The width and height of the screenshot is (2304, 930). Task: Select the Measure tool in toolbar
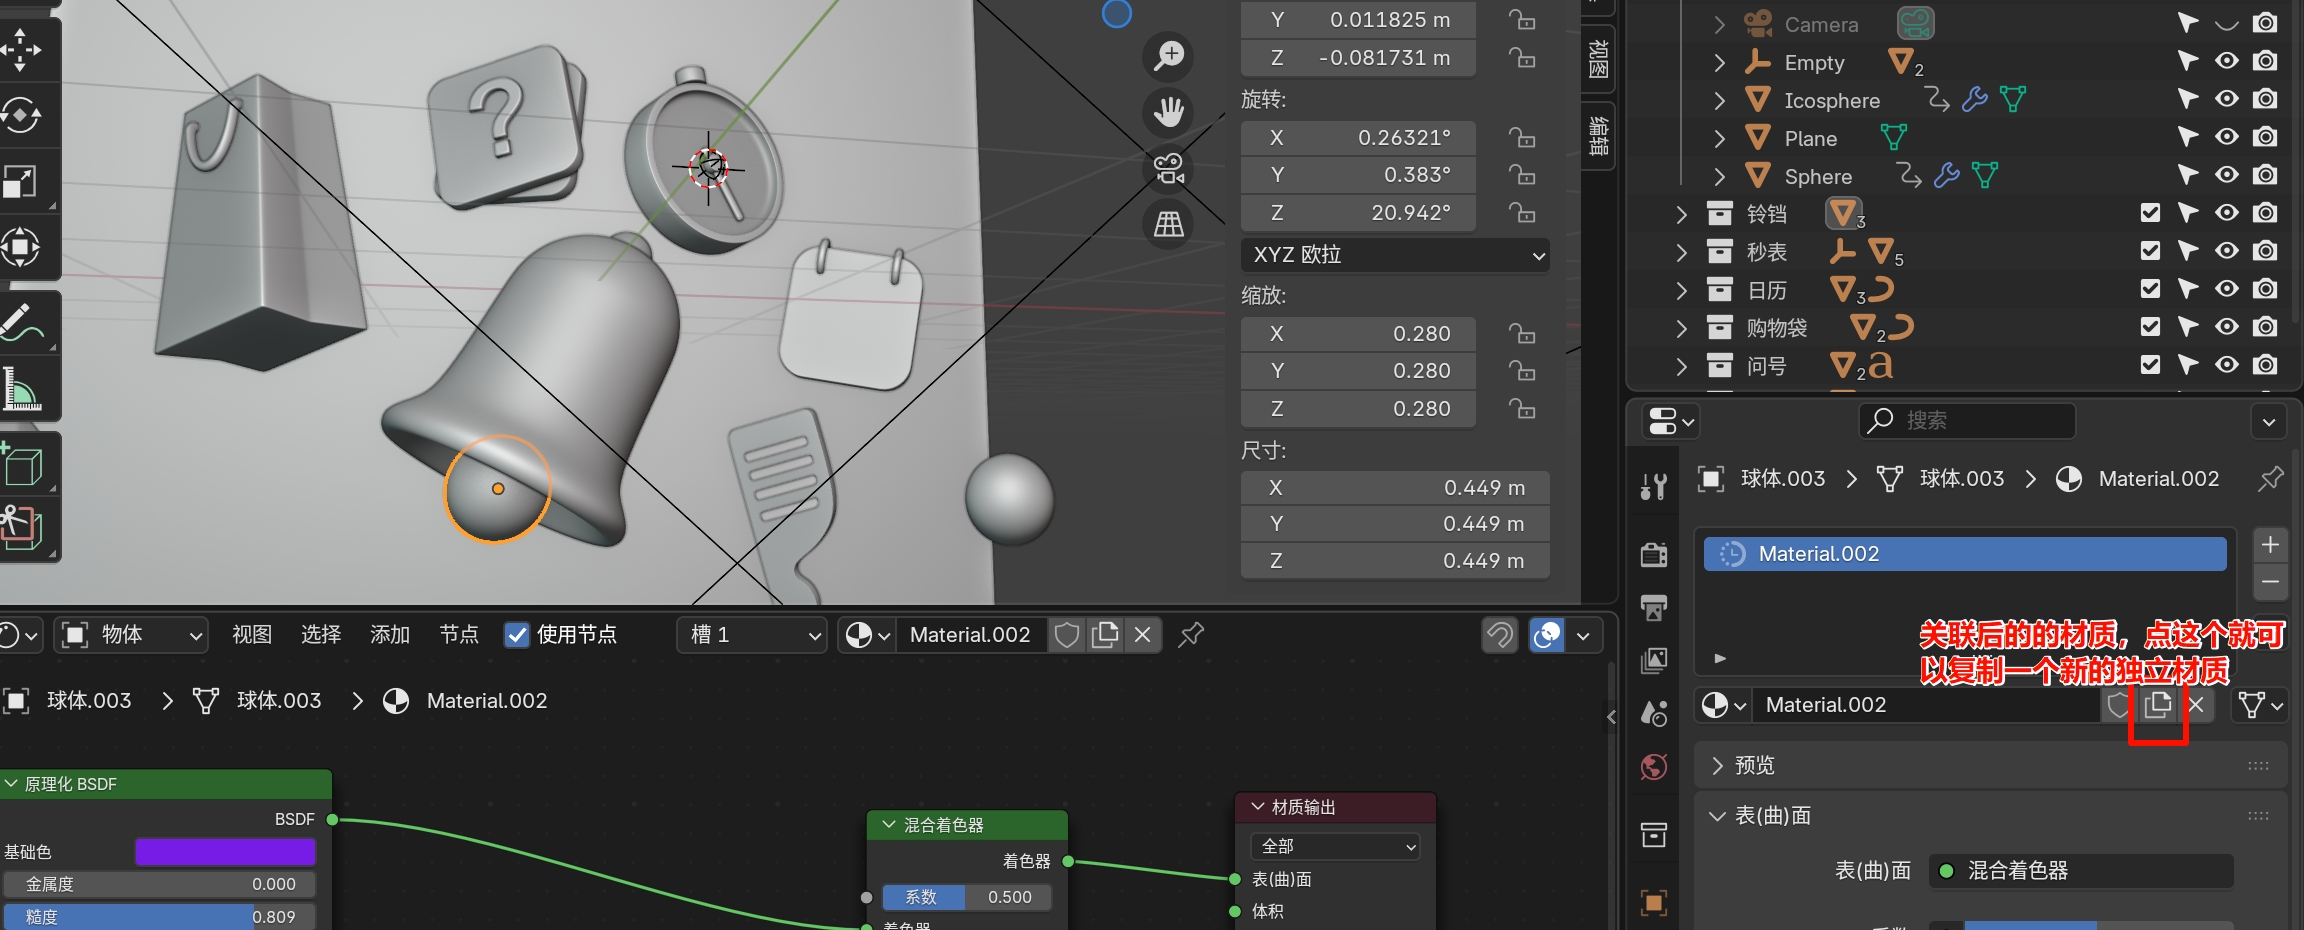(x=22, y=390)
